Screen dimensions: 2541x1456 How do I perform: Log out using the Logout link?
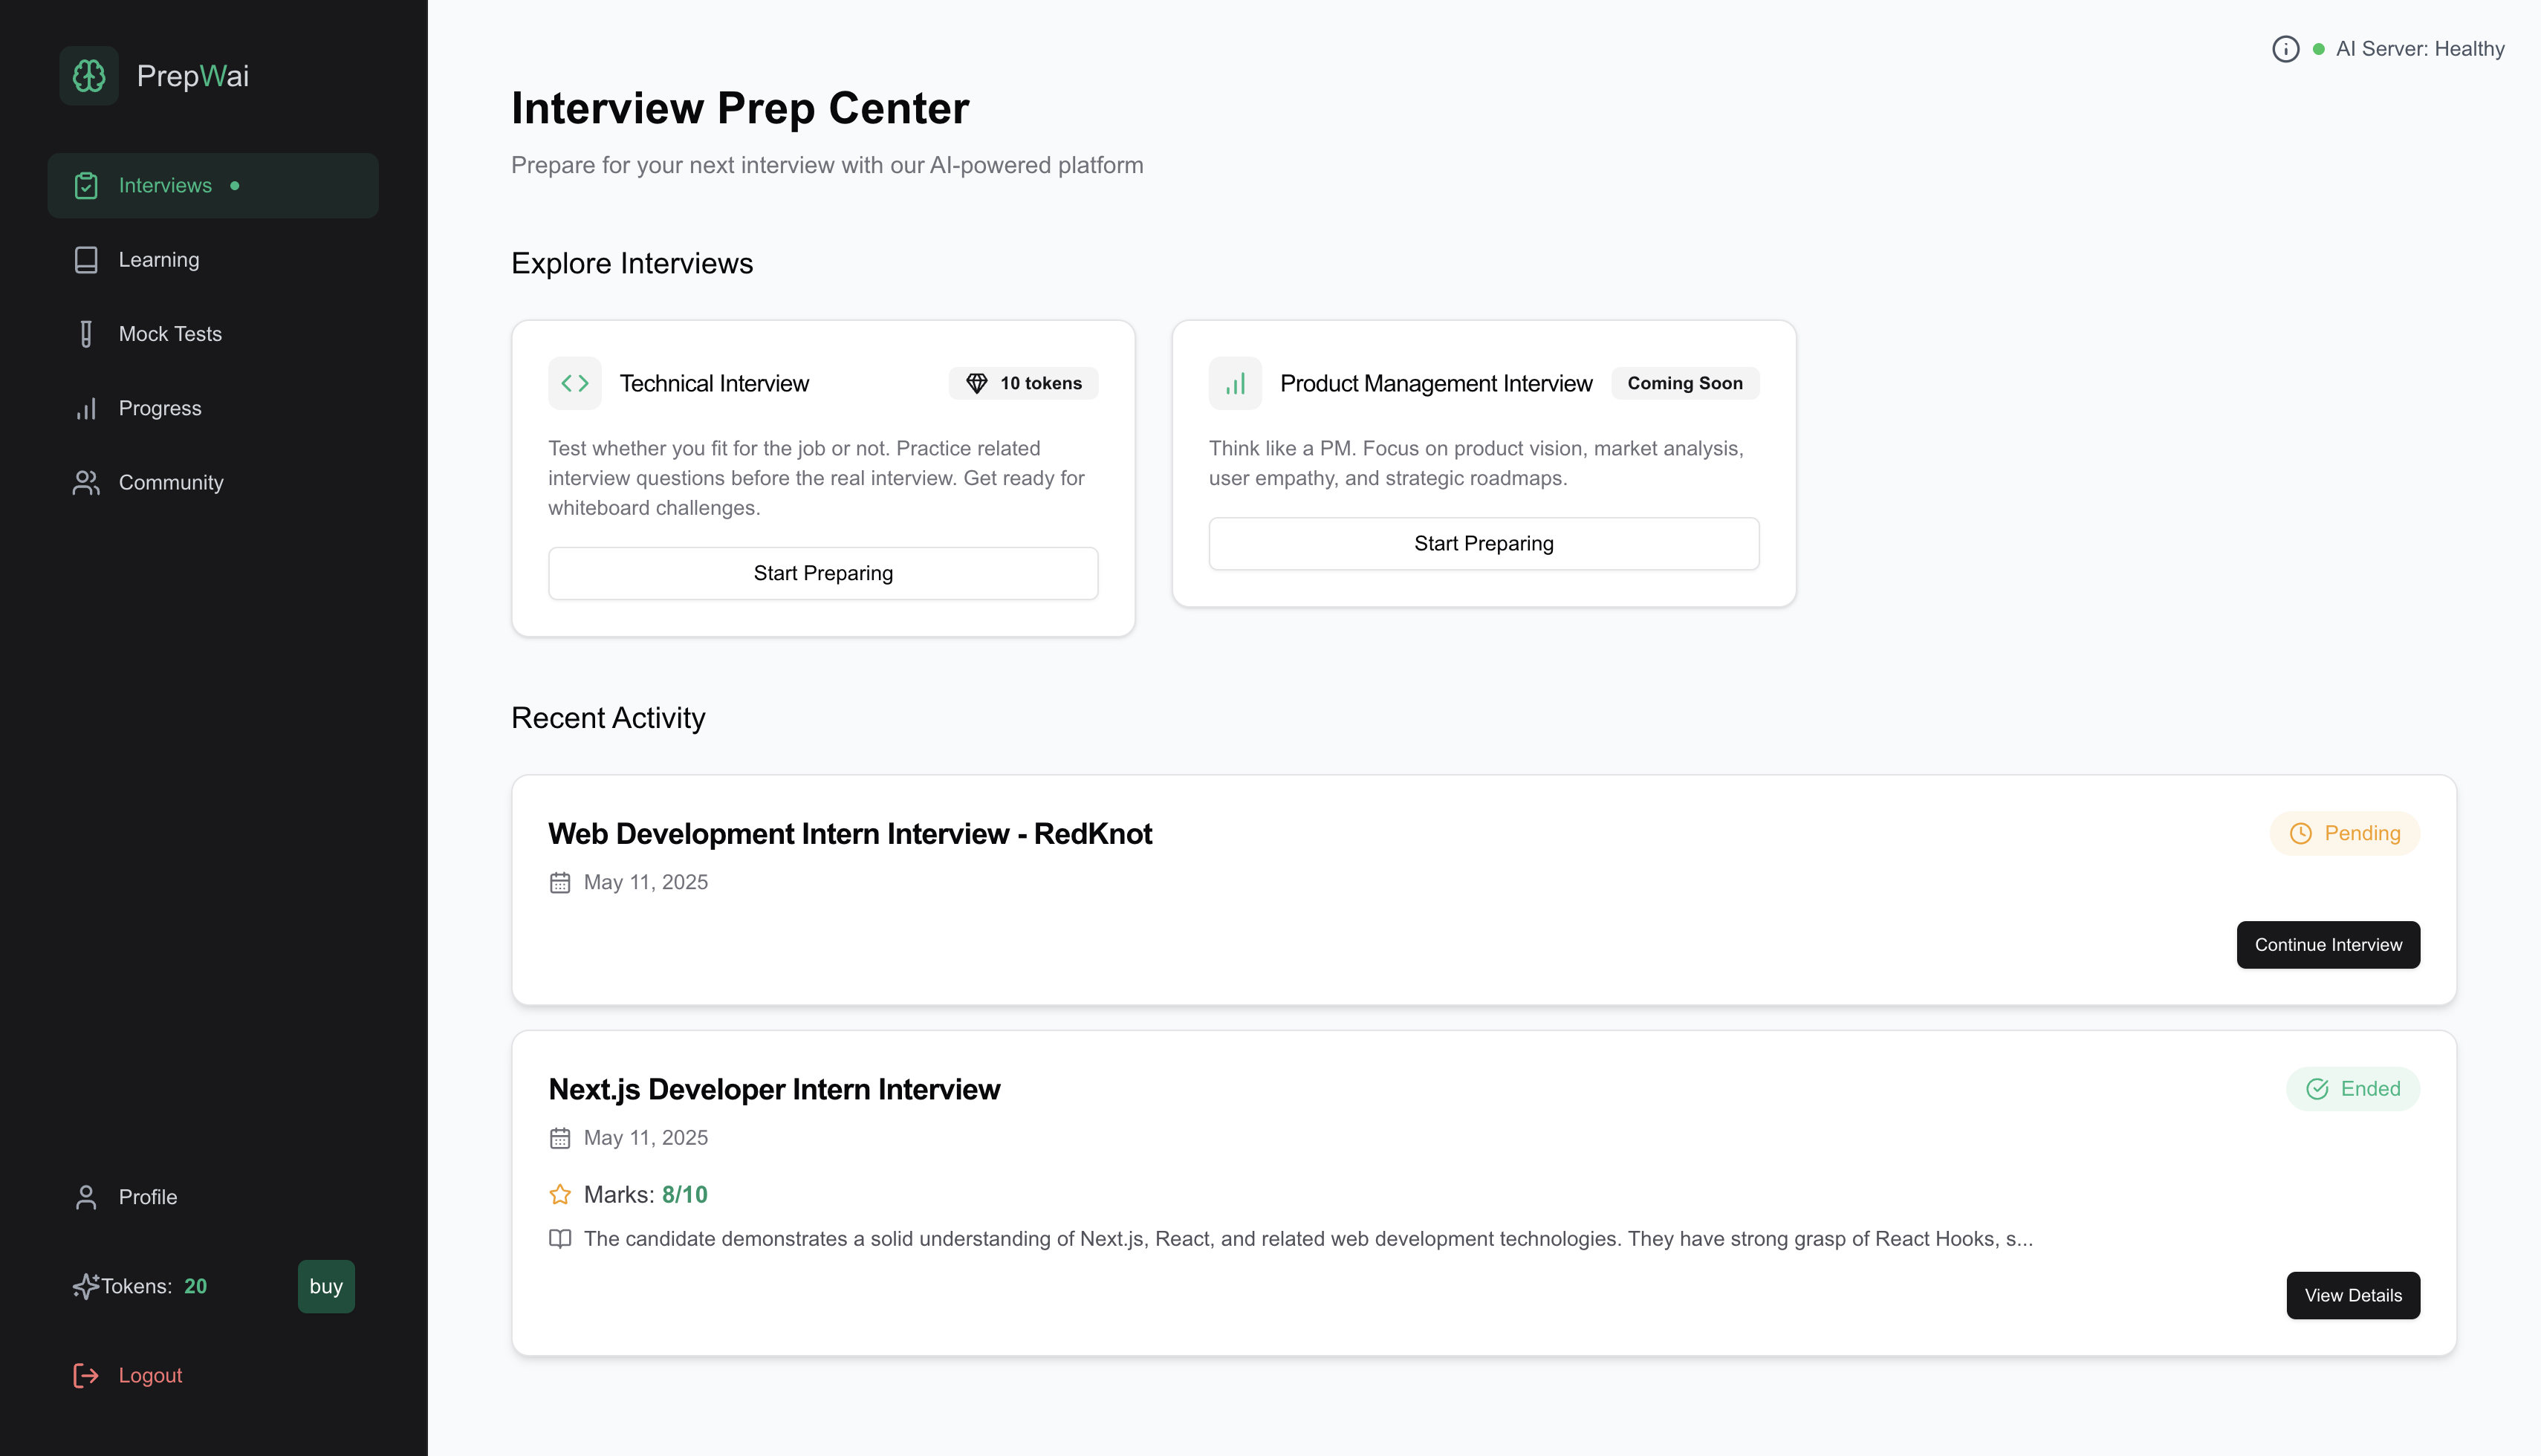(150, 1375)
